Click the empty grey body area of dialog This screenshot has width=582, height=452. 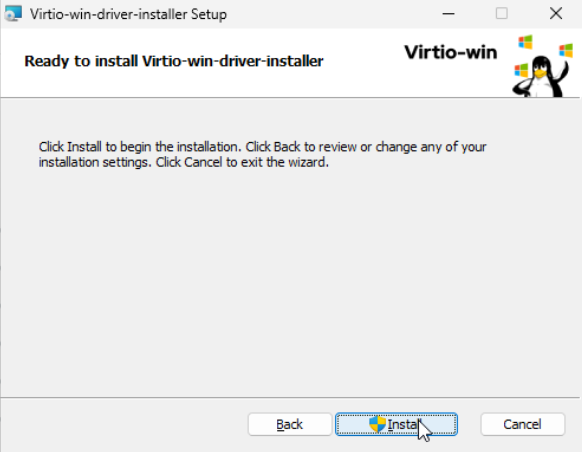point(290,282)
